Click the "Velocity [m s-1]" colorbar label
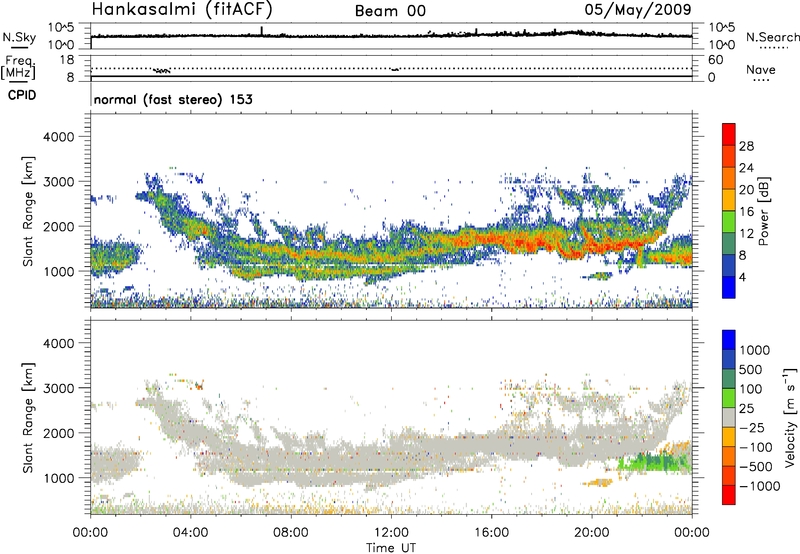 [790, 417]
